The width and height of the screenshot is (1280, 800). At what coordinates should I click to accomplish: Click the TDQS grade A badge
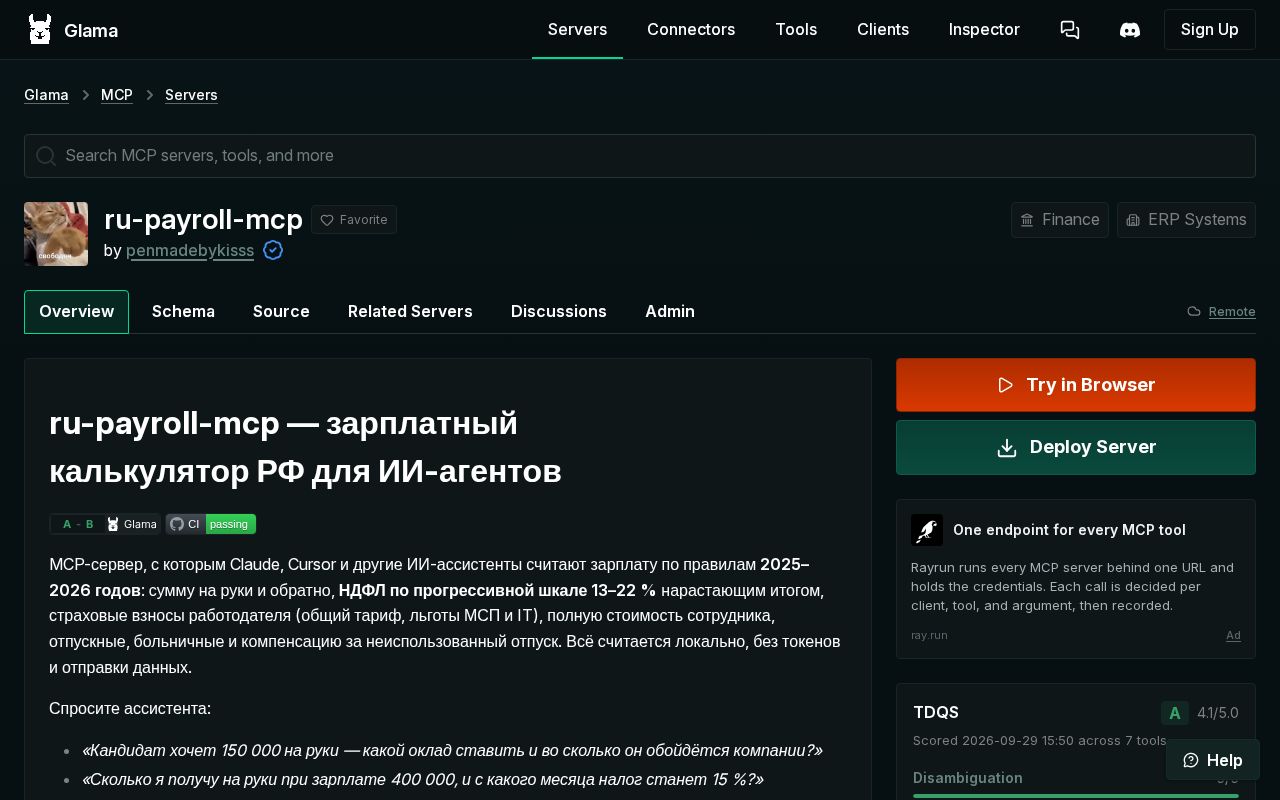tap(1175, 713)
